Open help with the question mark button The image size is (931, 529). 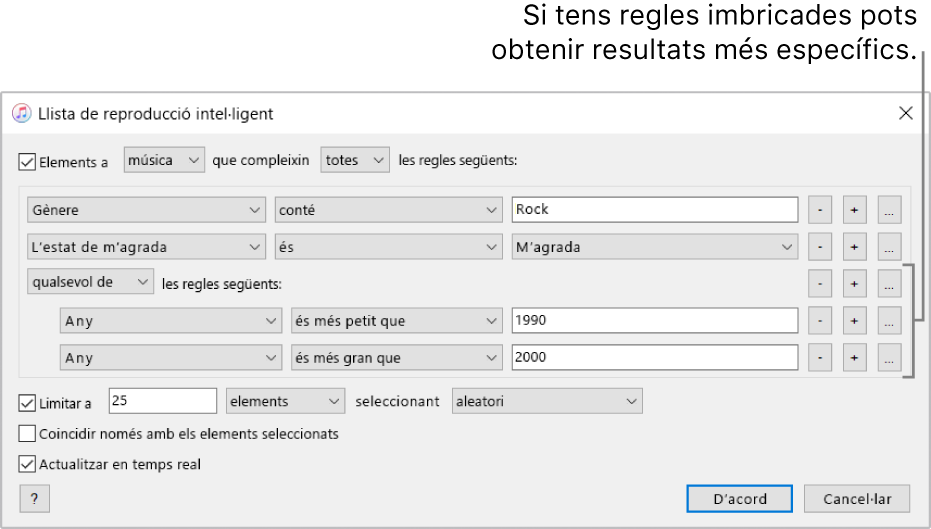pyautogui.click(x=34, y=499)
